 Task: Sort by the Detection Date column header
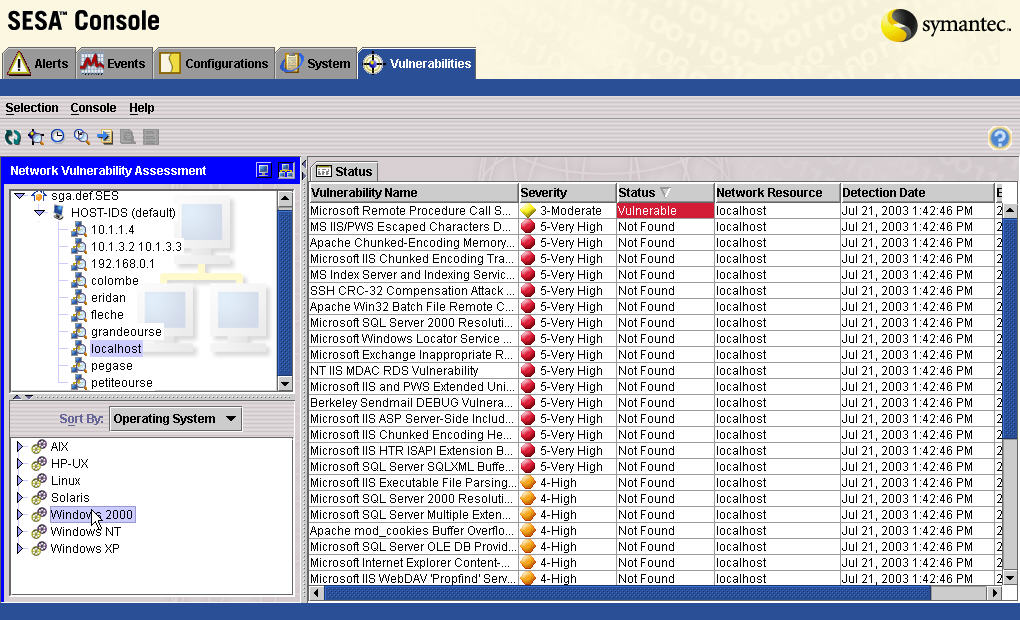pos(917,193)
